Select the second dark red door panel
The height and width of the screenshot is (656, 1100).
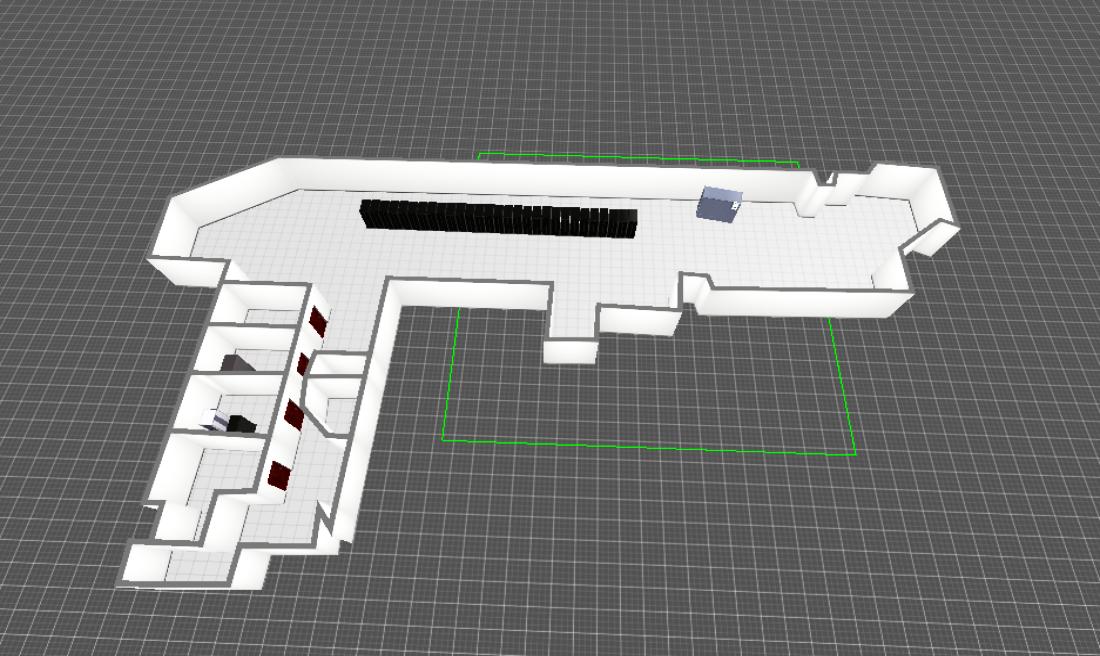tap(302, 364)
